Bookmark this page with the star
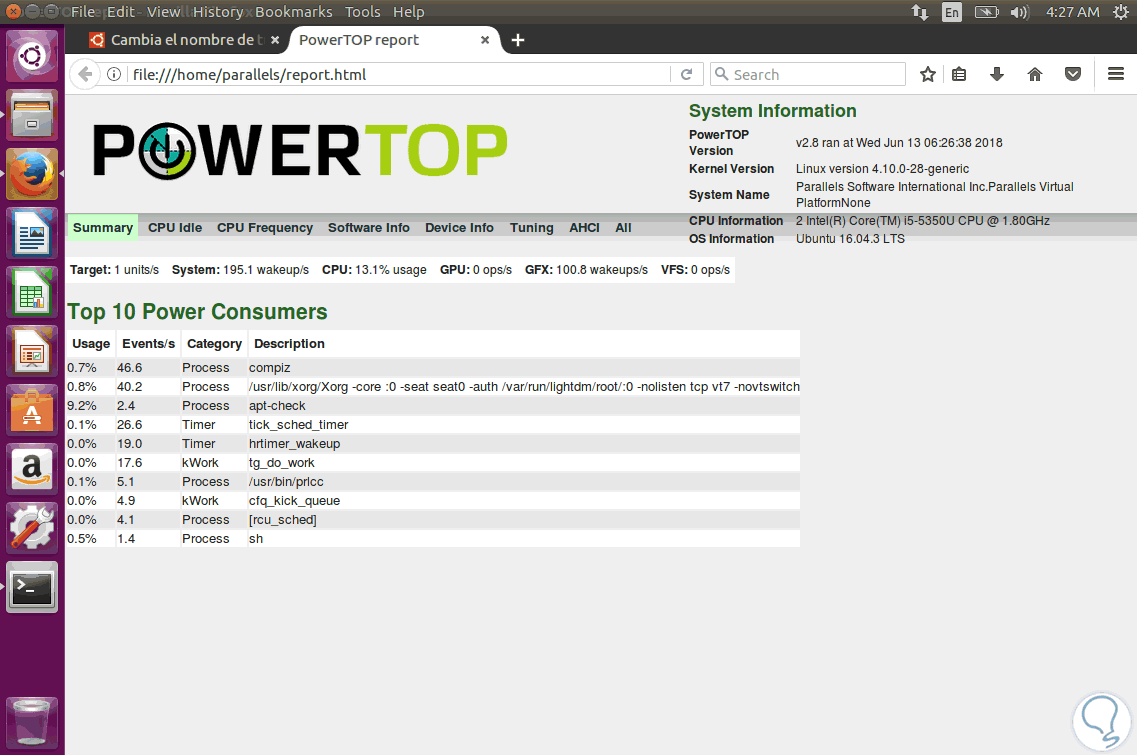 point(927,74)
